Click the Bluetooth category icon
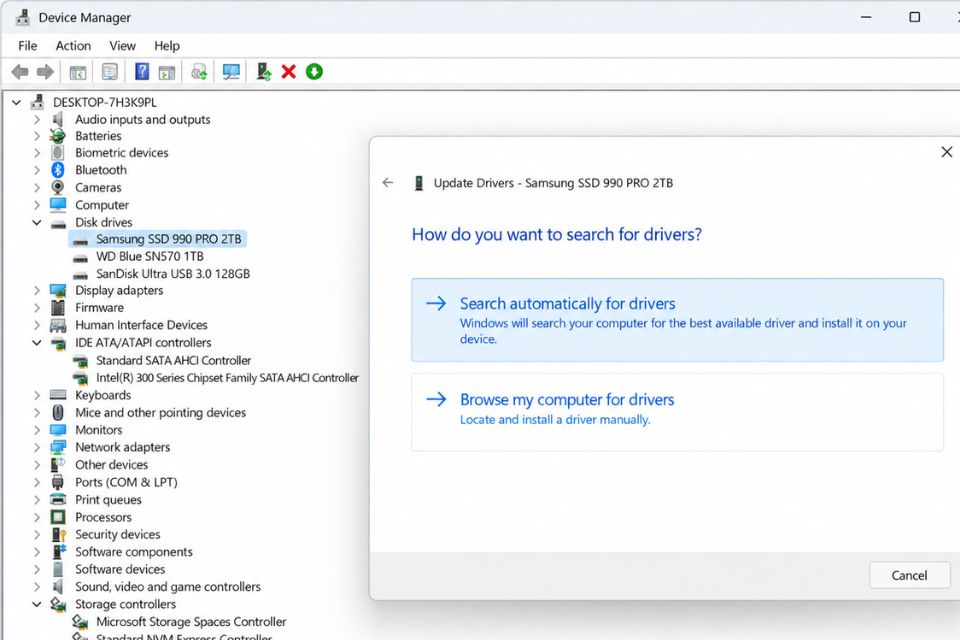 [58, 170]
